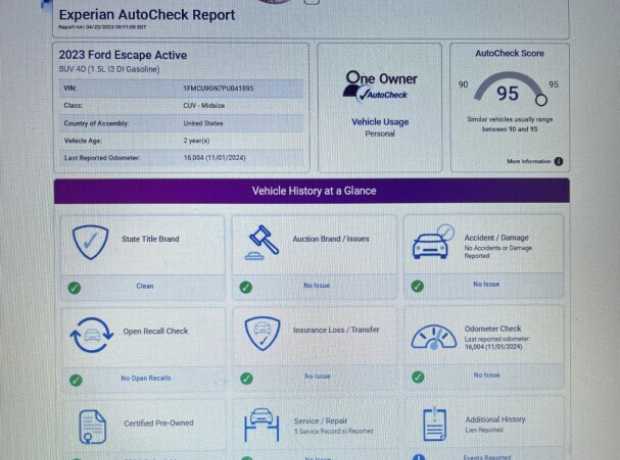This screenshot has width=620, height=460.
Task: Click the Accident / Damage car icon
Action: point(433,242)
